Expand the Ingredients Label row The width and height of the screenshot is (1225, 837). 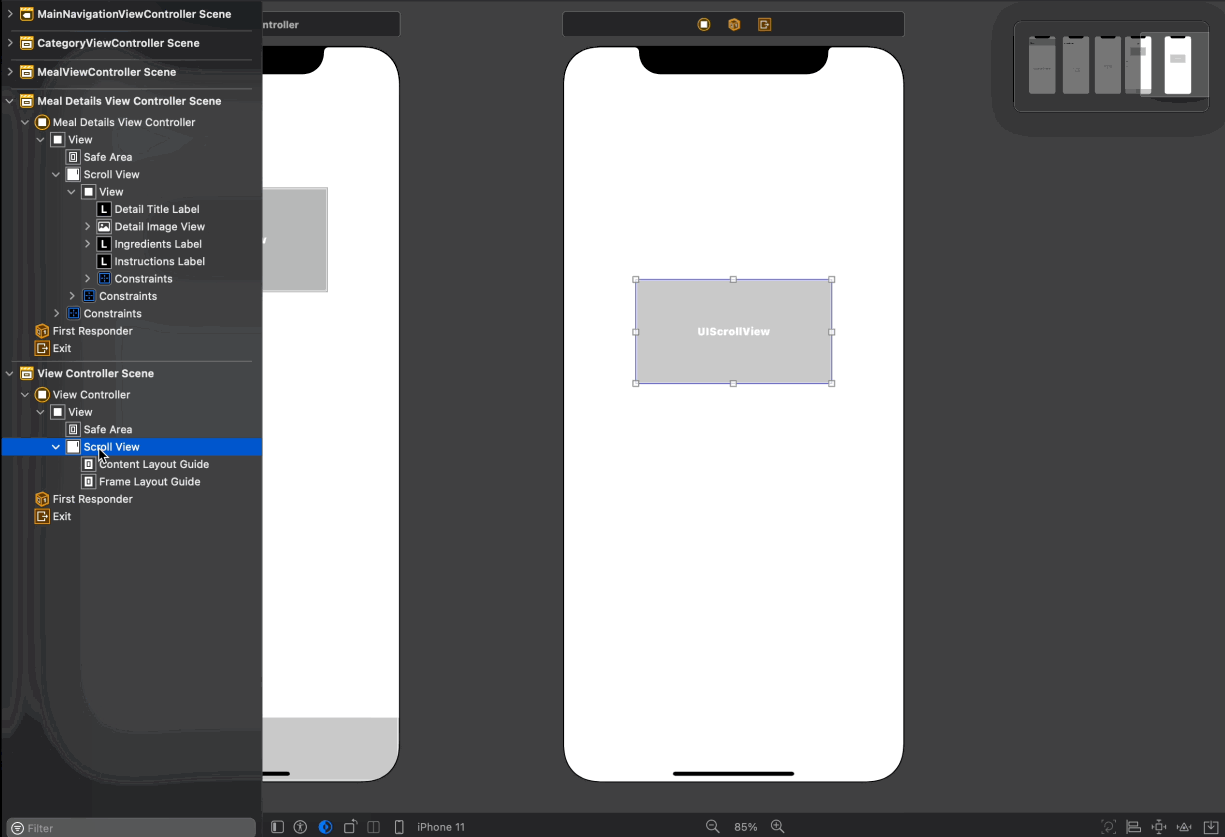coord(87,244)
